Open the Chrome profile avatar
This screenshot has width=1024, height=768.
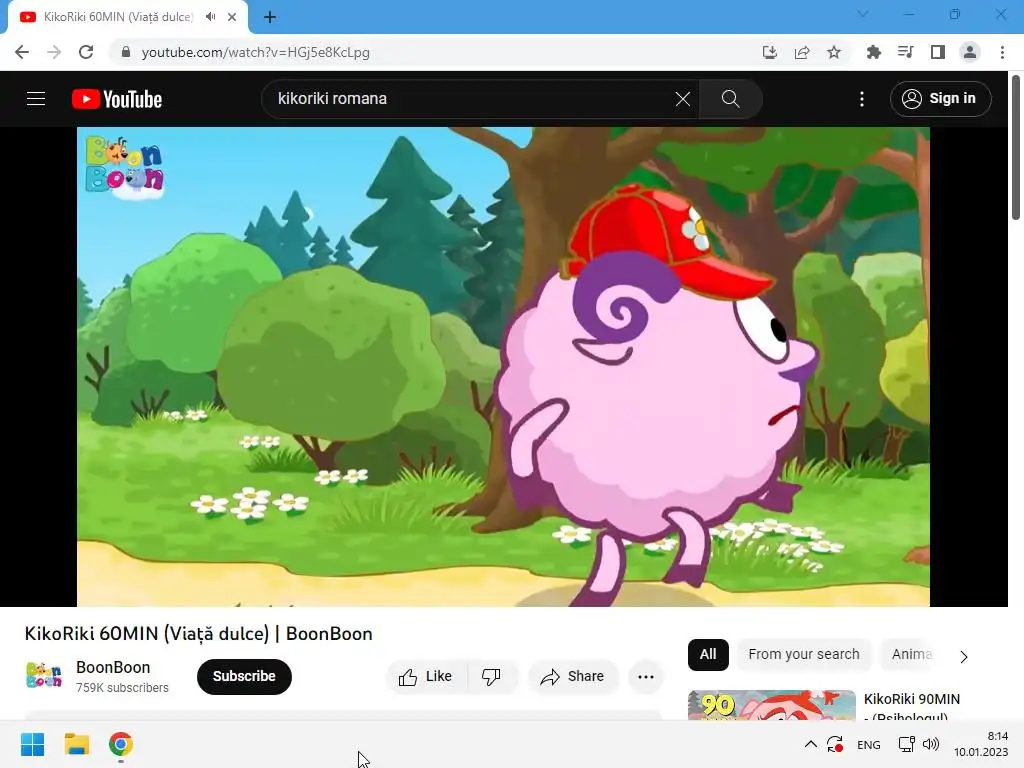click(x=970, y=52)
